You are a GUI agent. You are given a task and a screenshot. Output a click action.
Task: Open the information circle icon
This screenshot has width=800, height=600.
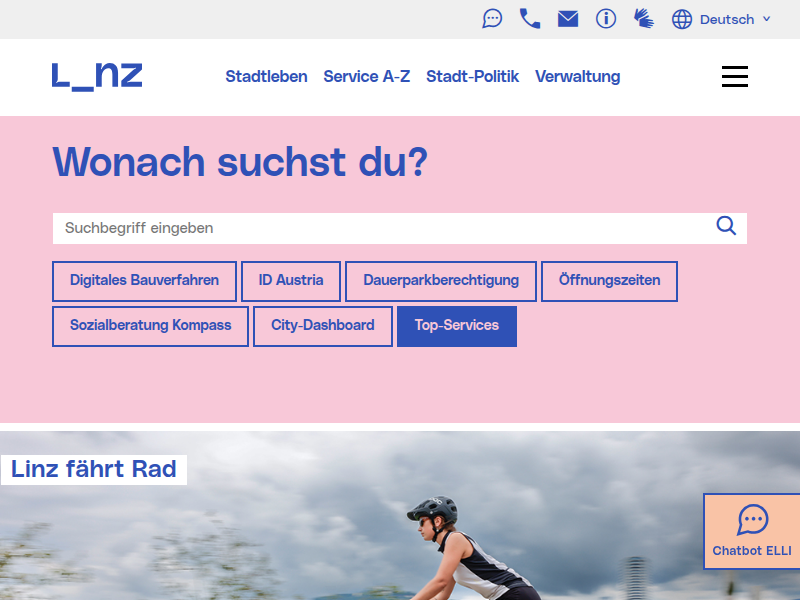[606, 19]
